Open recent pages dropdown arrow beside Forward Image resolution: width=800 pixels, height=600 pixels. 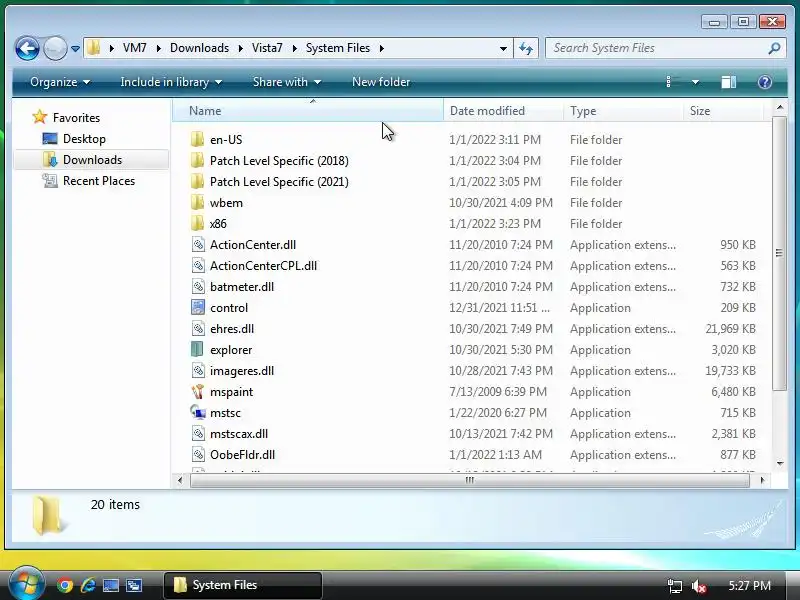pyautogui.click(x=76, y=49)
